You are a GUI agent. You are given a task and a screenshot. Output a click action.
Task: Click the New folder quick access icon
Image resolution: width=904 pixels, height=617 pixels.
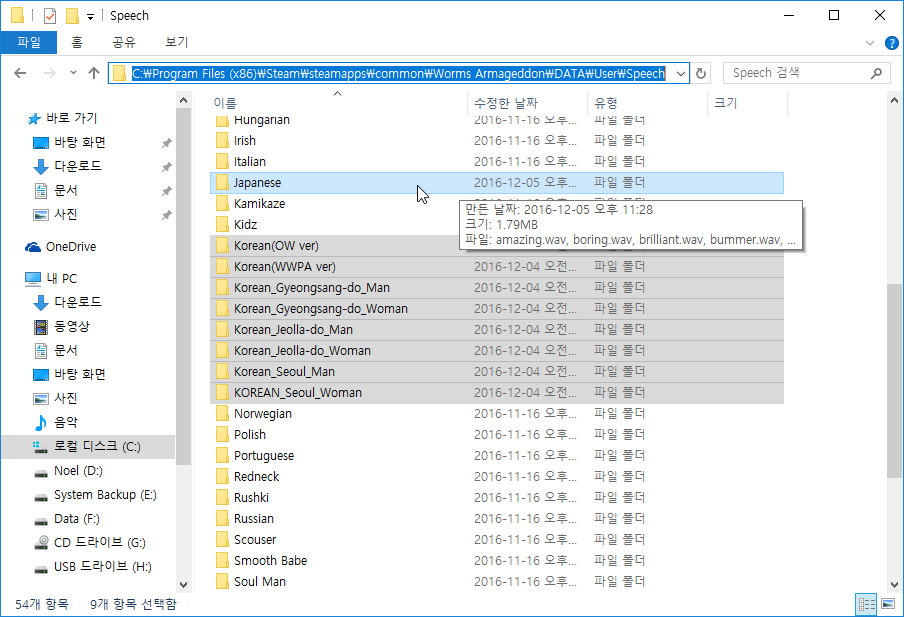point(72,16)
